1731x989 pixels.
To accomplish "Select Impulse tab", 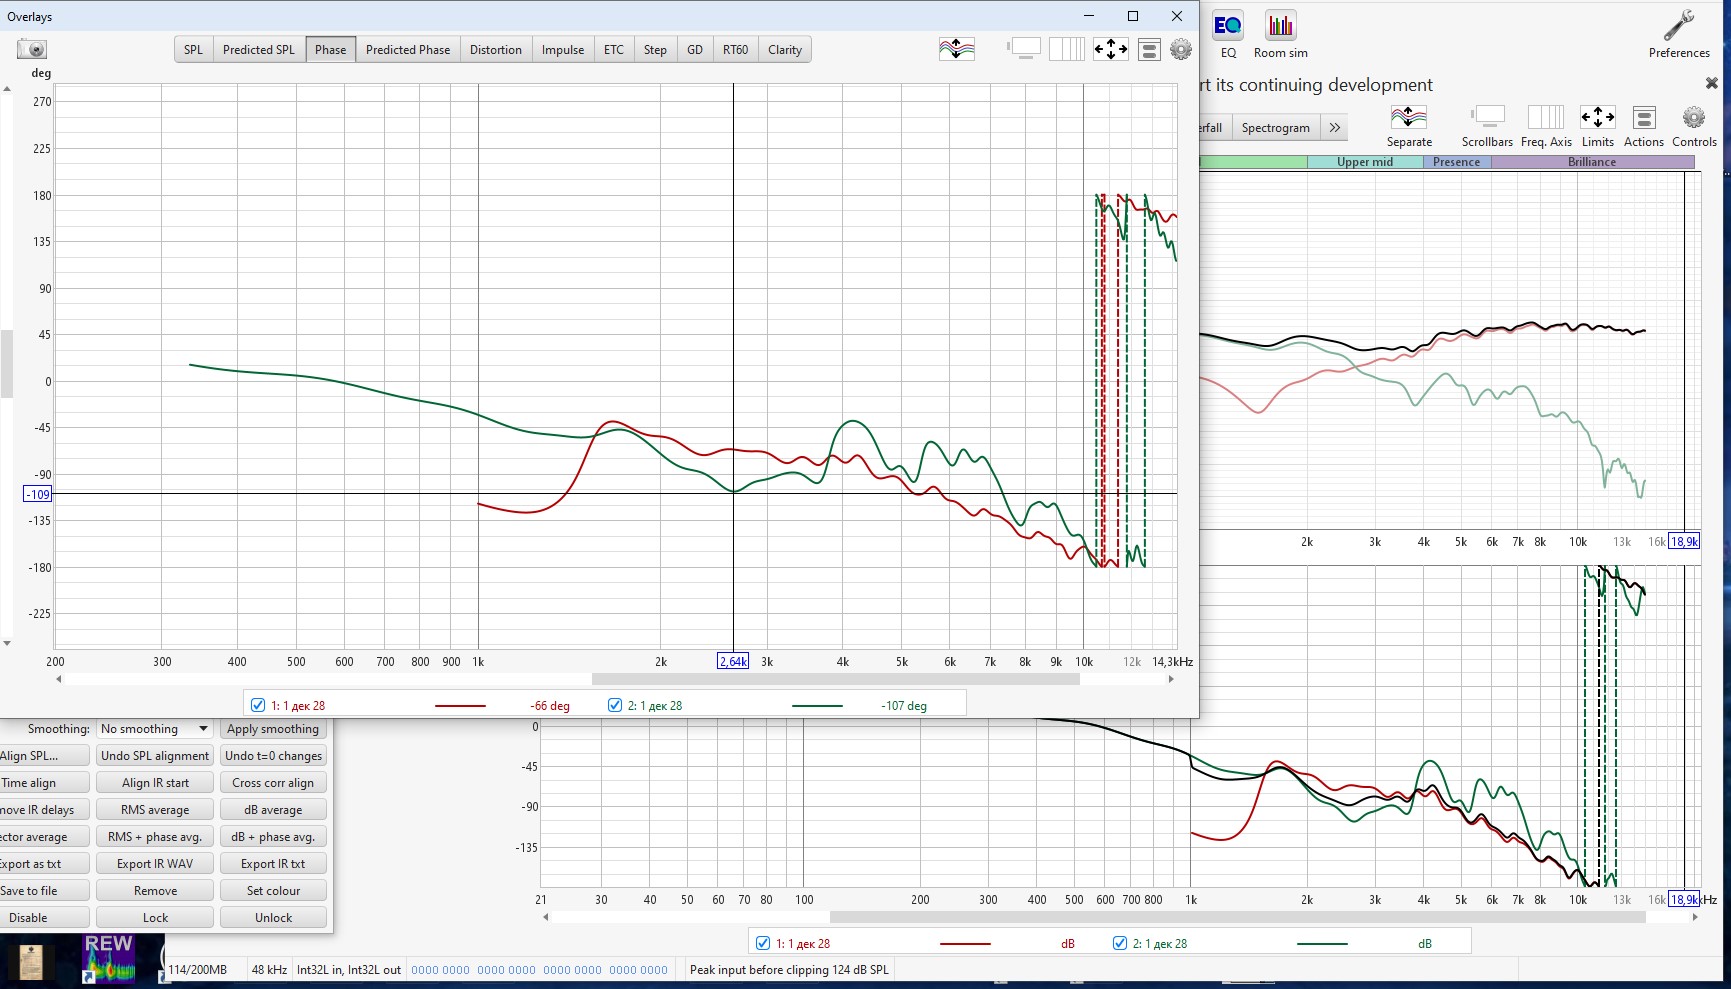I will 563,49.
